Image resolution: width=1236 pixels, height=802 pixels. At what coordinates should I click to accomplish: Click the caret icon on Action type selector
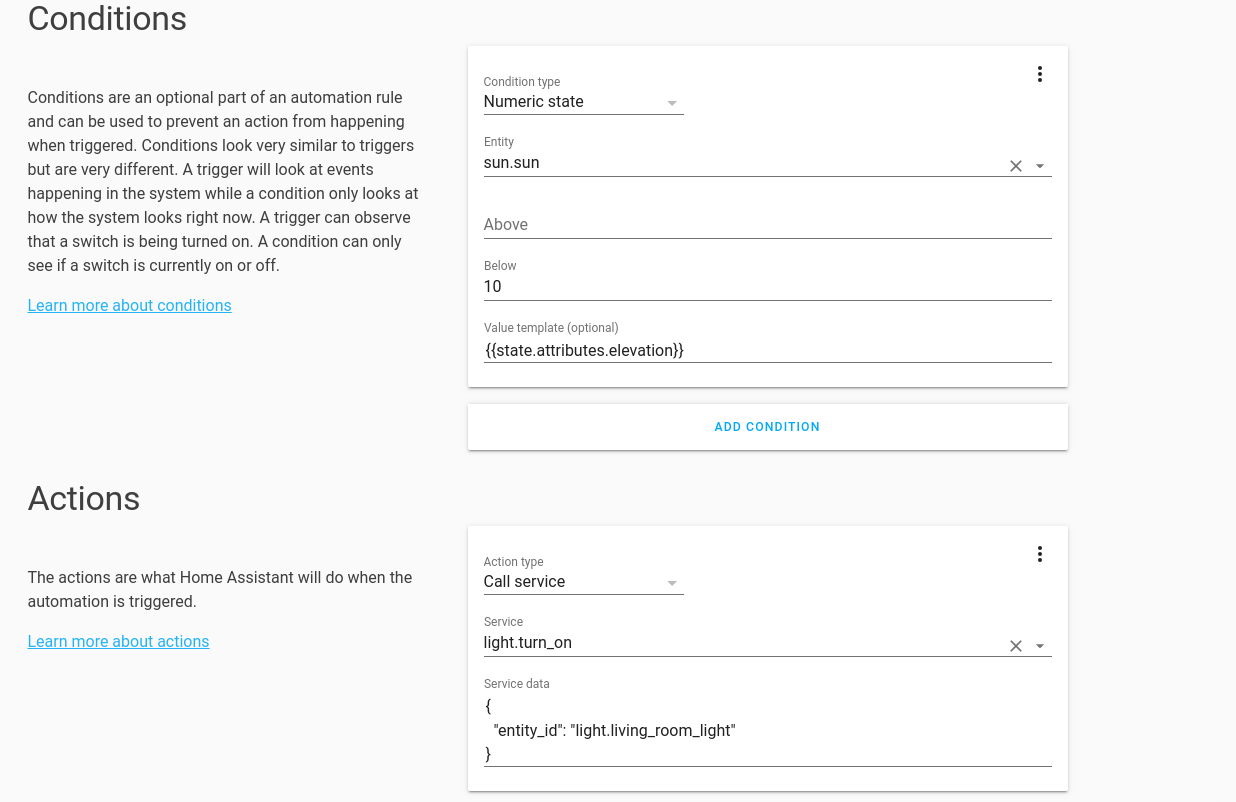pos(672,582)
